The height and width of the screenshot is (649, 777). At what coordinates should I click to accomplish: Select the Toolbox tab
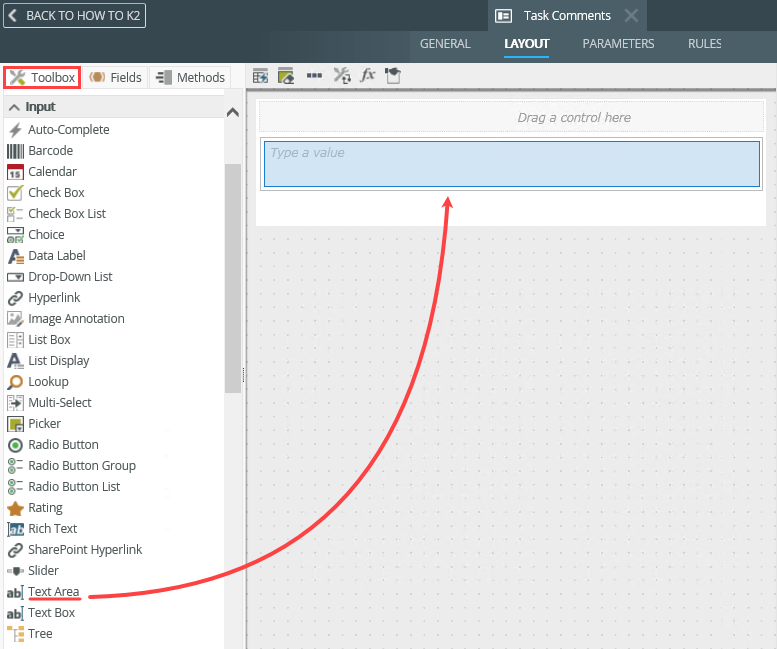[42, 78]
